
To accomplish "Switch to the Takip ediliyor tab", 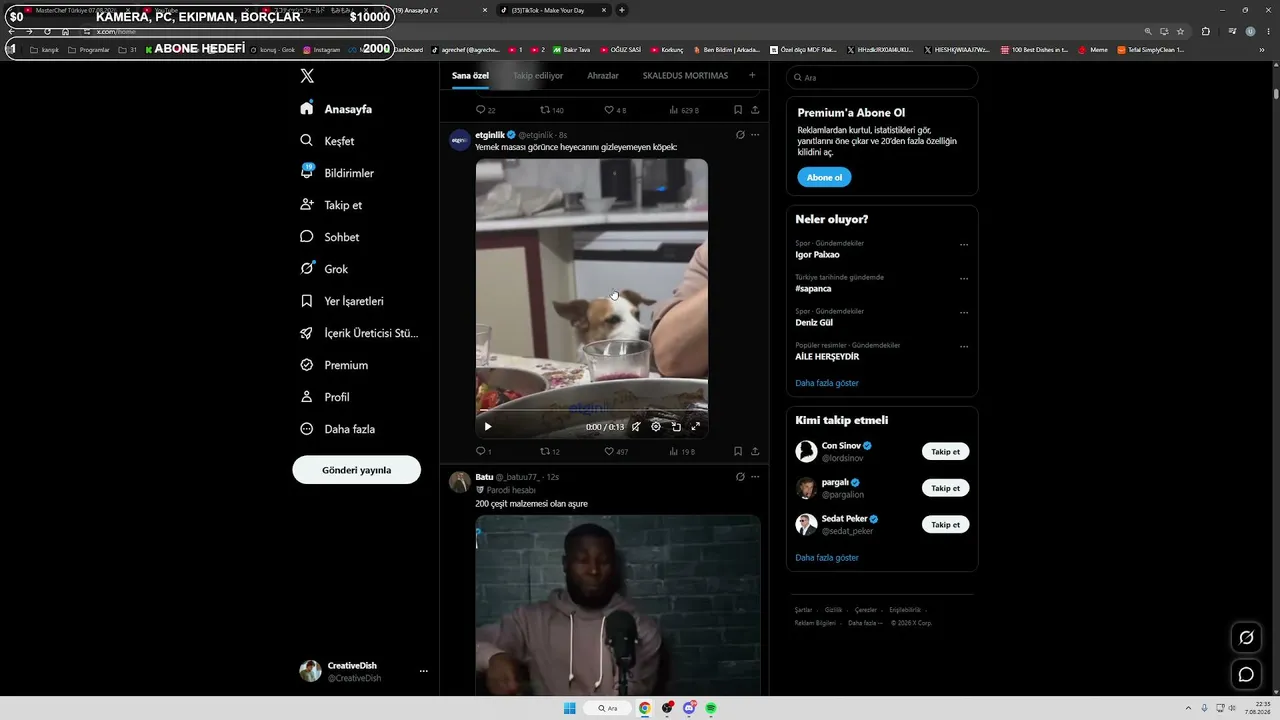I will pyautogui.click(x=538, y=76).
